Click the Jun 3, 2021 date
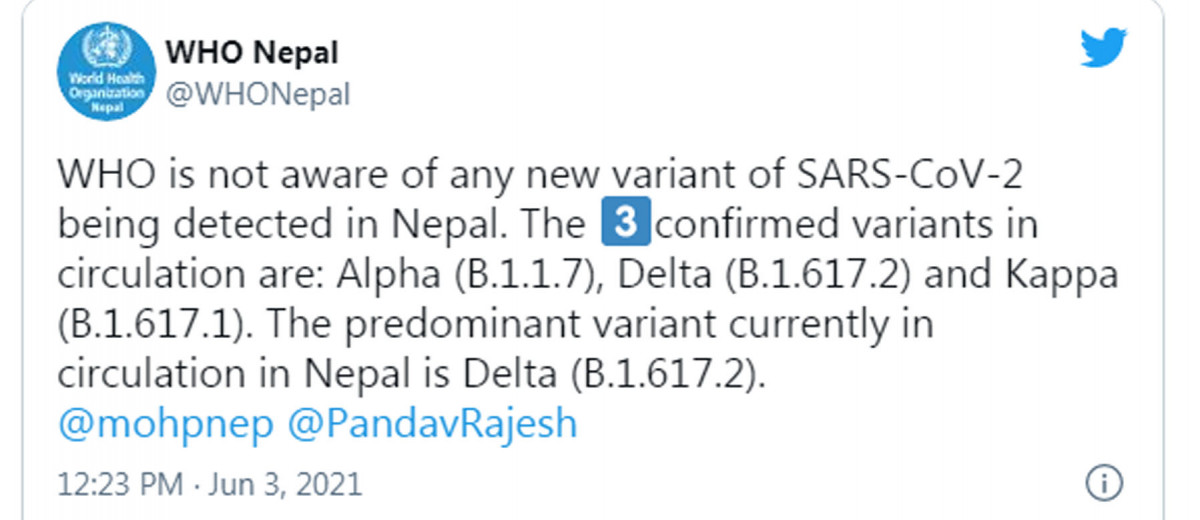Screen dimensions: 1200x520 (x=285, y=485)
